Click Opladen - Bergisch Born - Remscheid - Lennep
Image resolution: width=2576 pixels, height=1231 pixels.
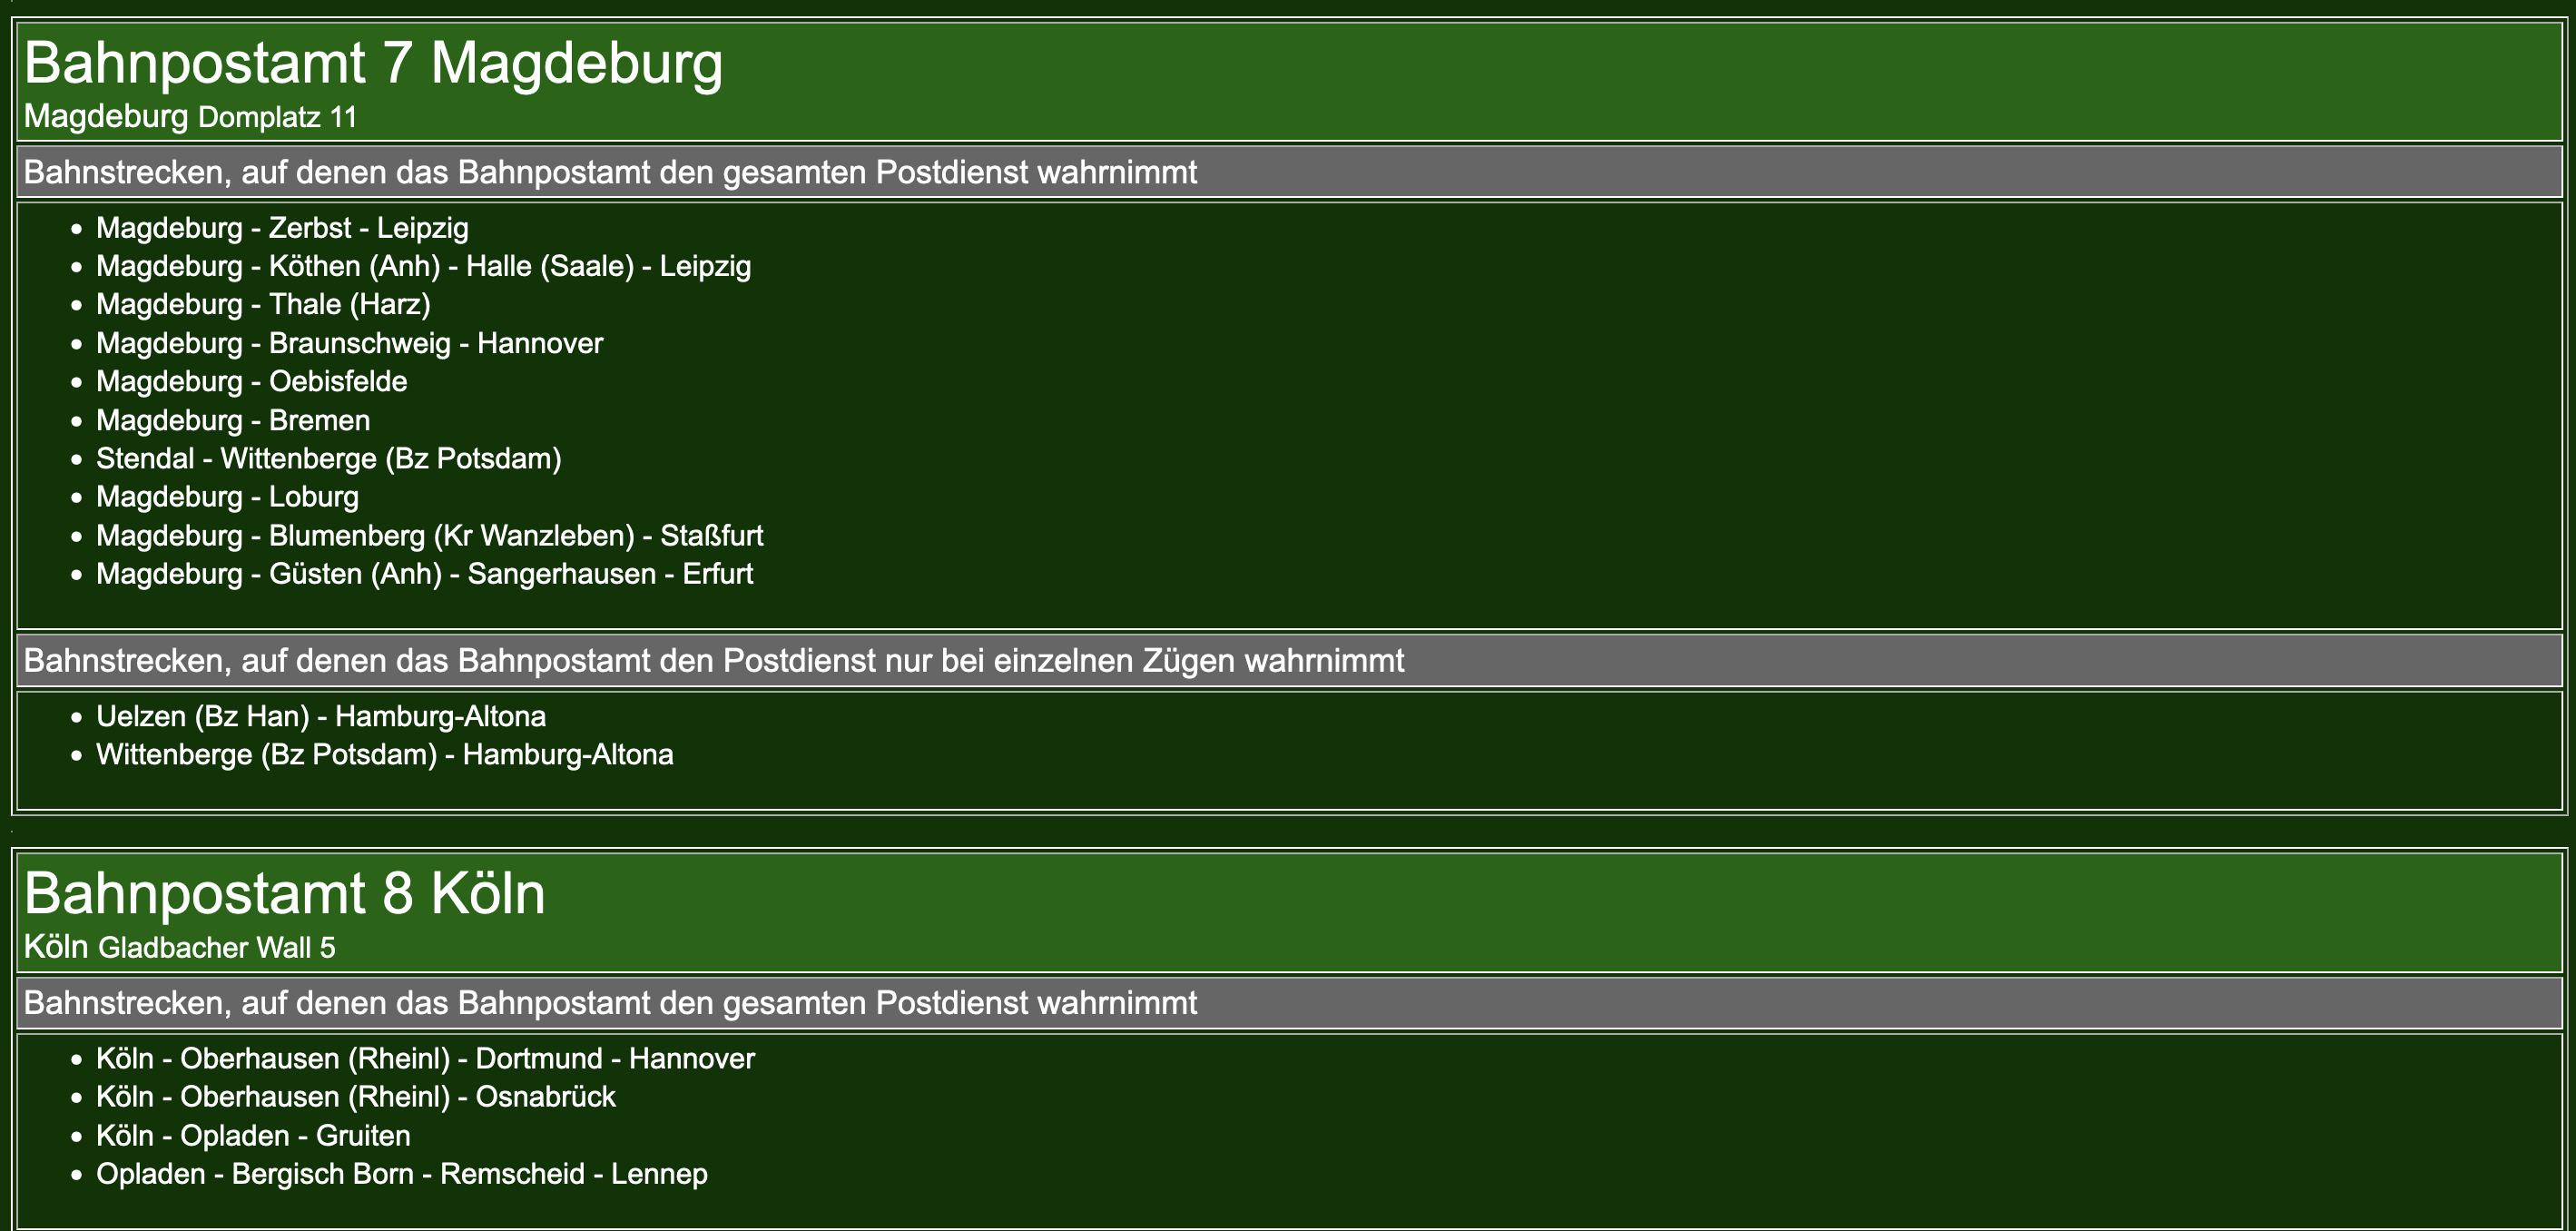click(401, 1174)
